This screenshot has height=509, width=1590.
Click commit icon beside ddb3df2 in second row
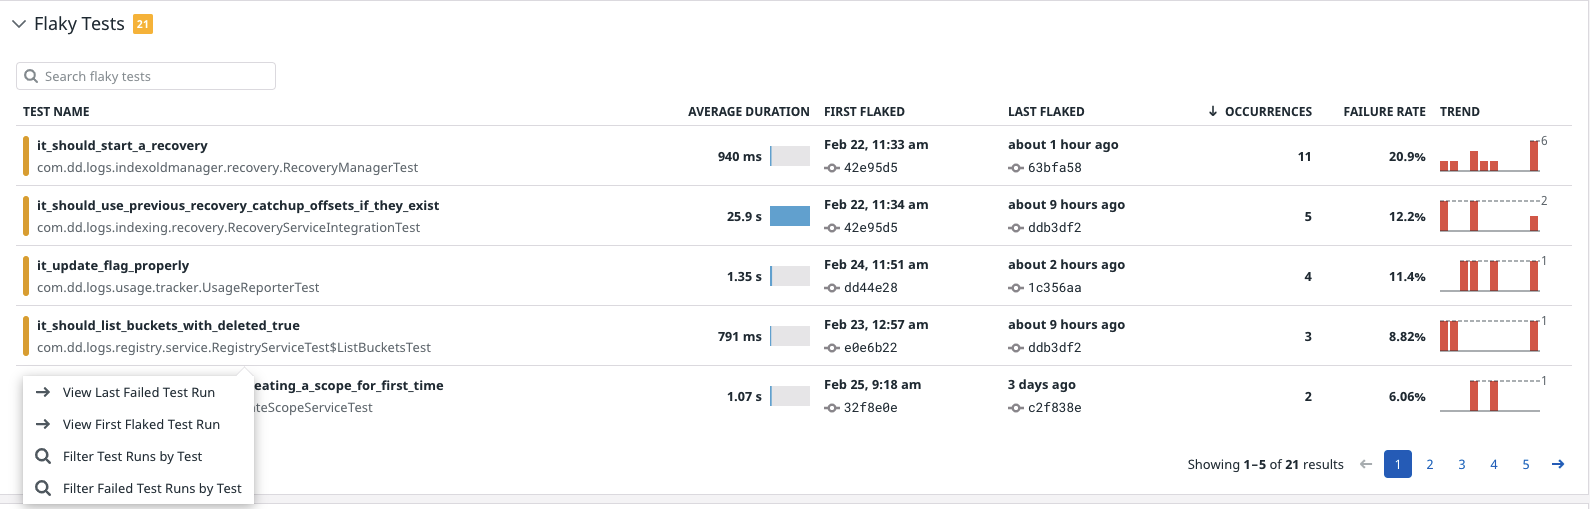(x=1015, y=227)
